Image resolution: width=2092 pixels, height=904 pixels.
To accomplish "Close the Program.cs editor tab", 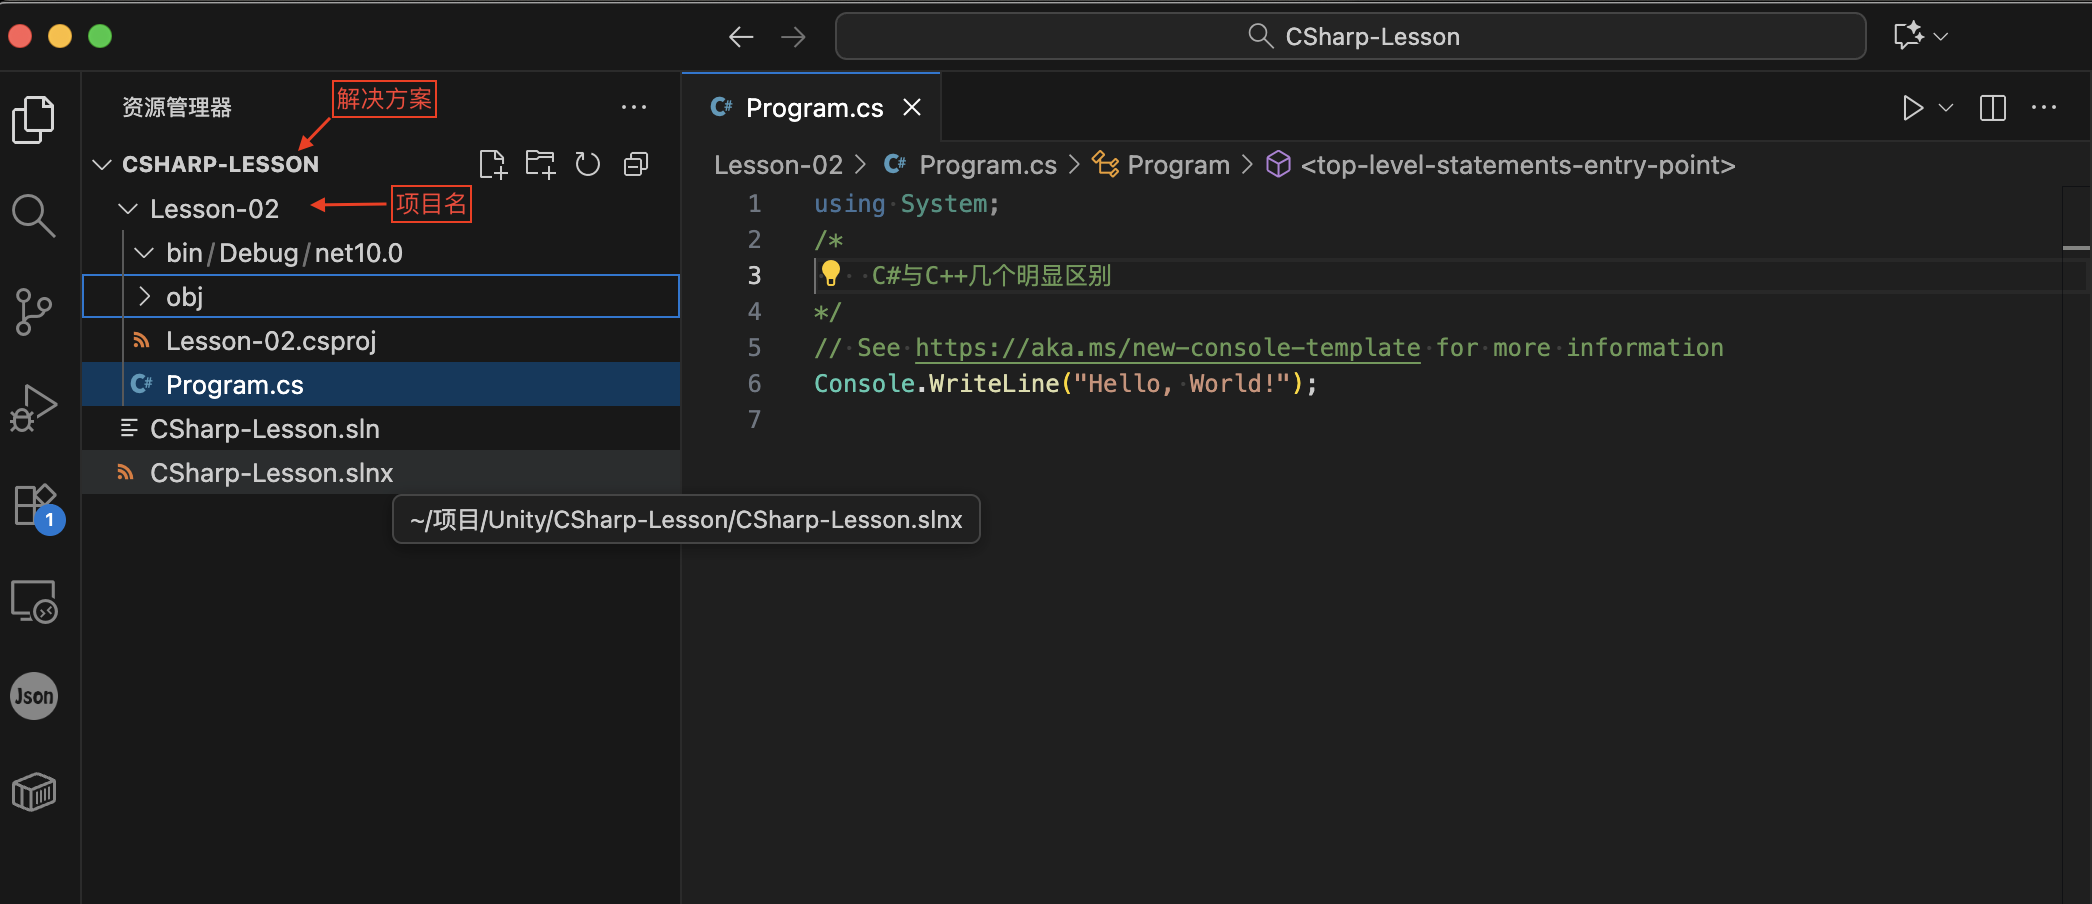I will point(912,107).
